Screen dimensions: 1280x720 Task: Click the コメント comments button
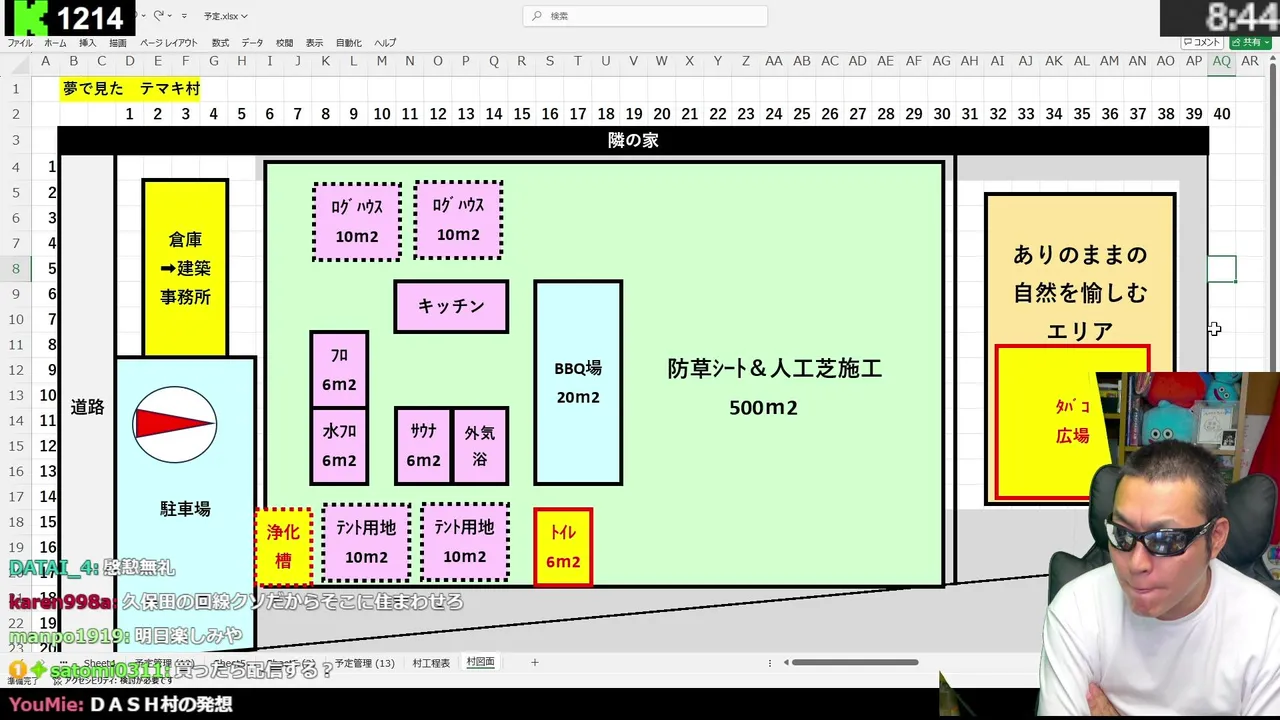pyautogui.click(x=1202, y=42)
